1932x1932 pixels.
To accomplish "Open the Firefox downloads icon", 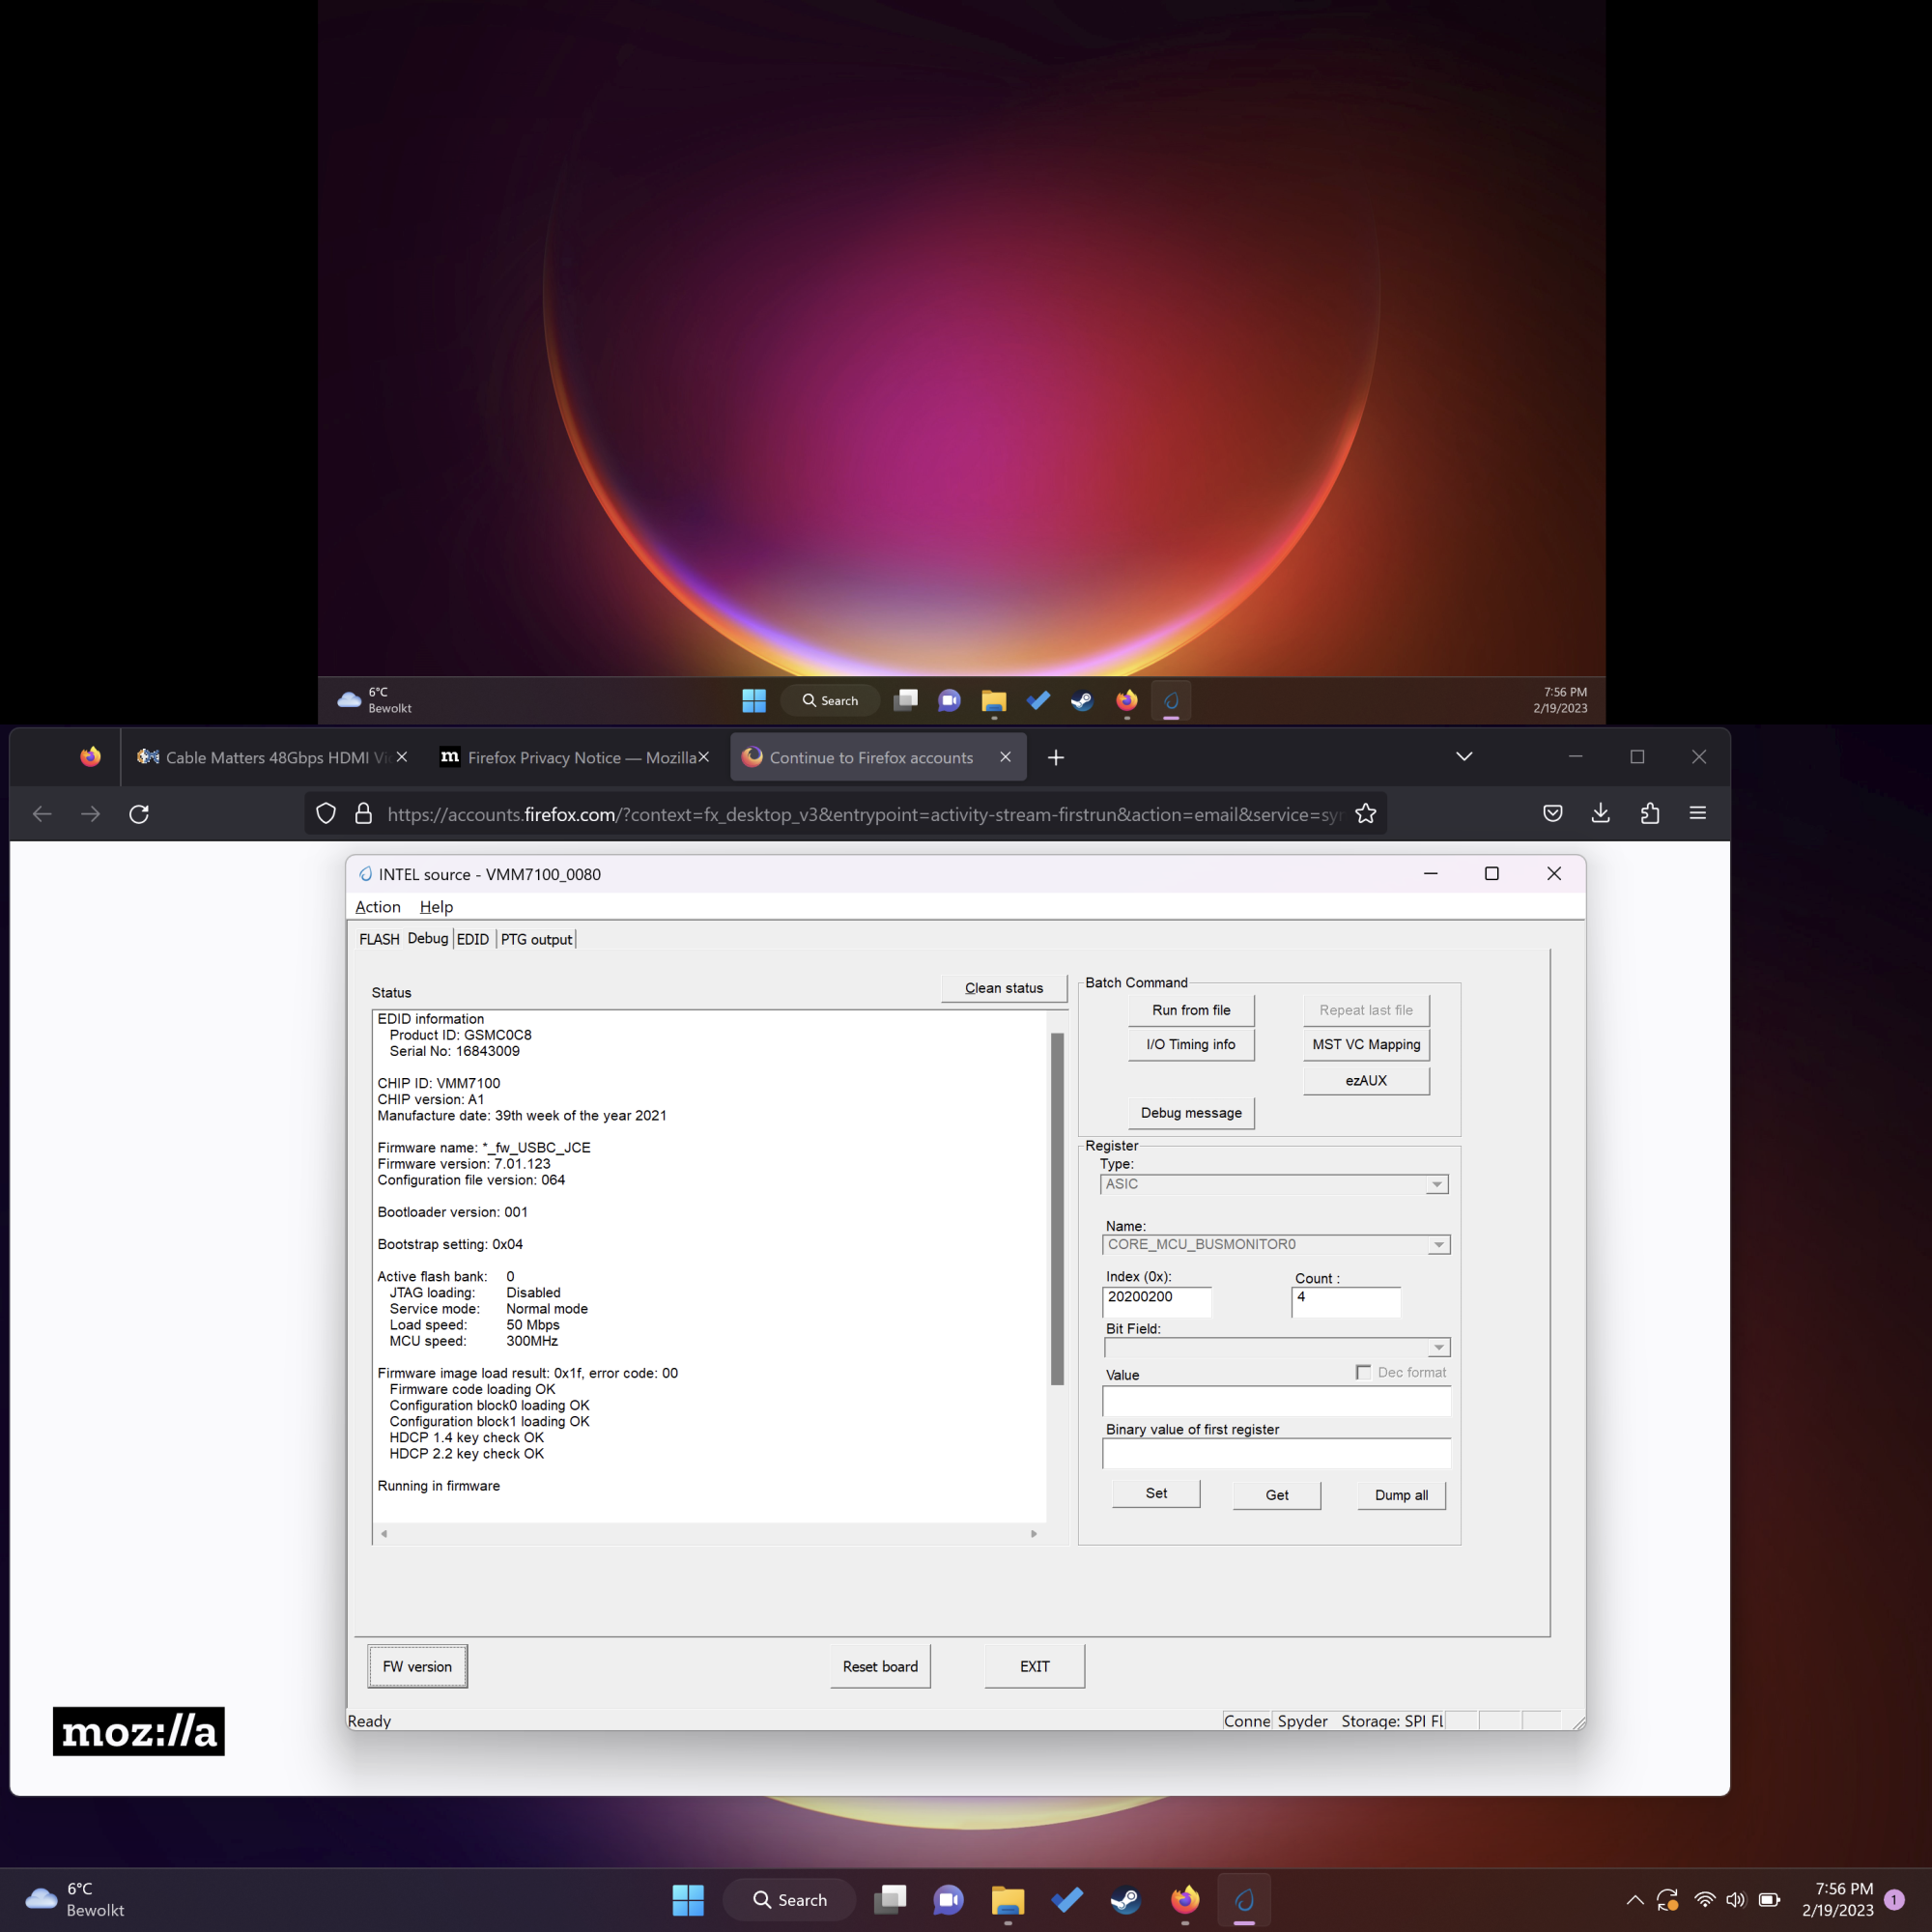I will click(x=1600, y=813).
